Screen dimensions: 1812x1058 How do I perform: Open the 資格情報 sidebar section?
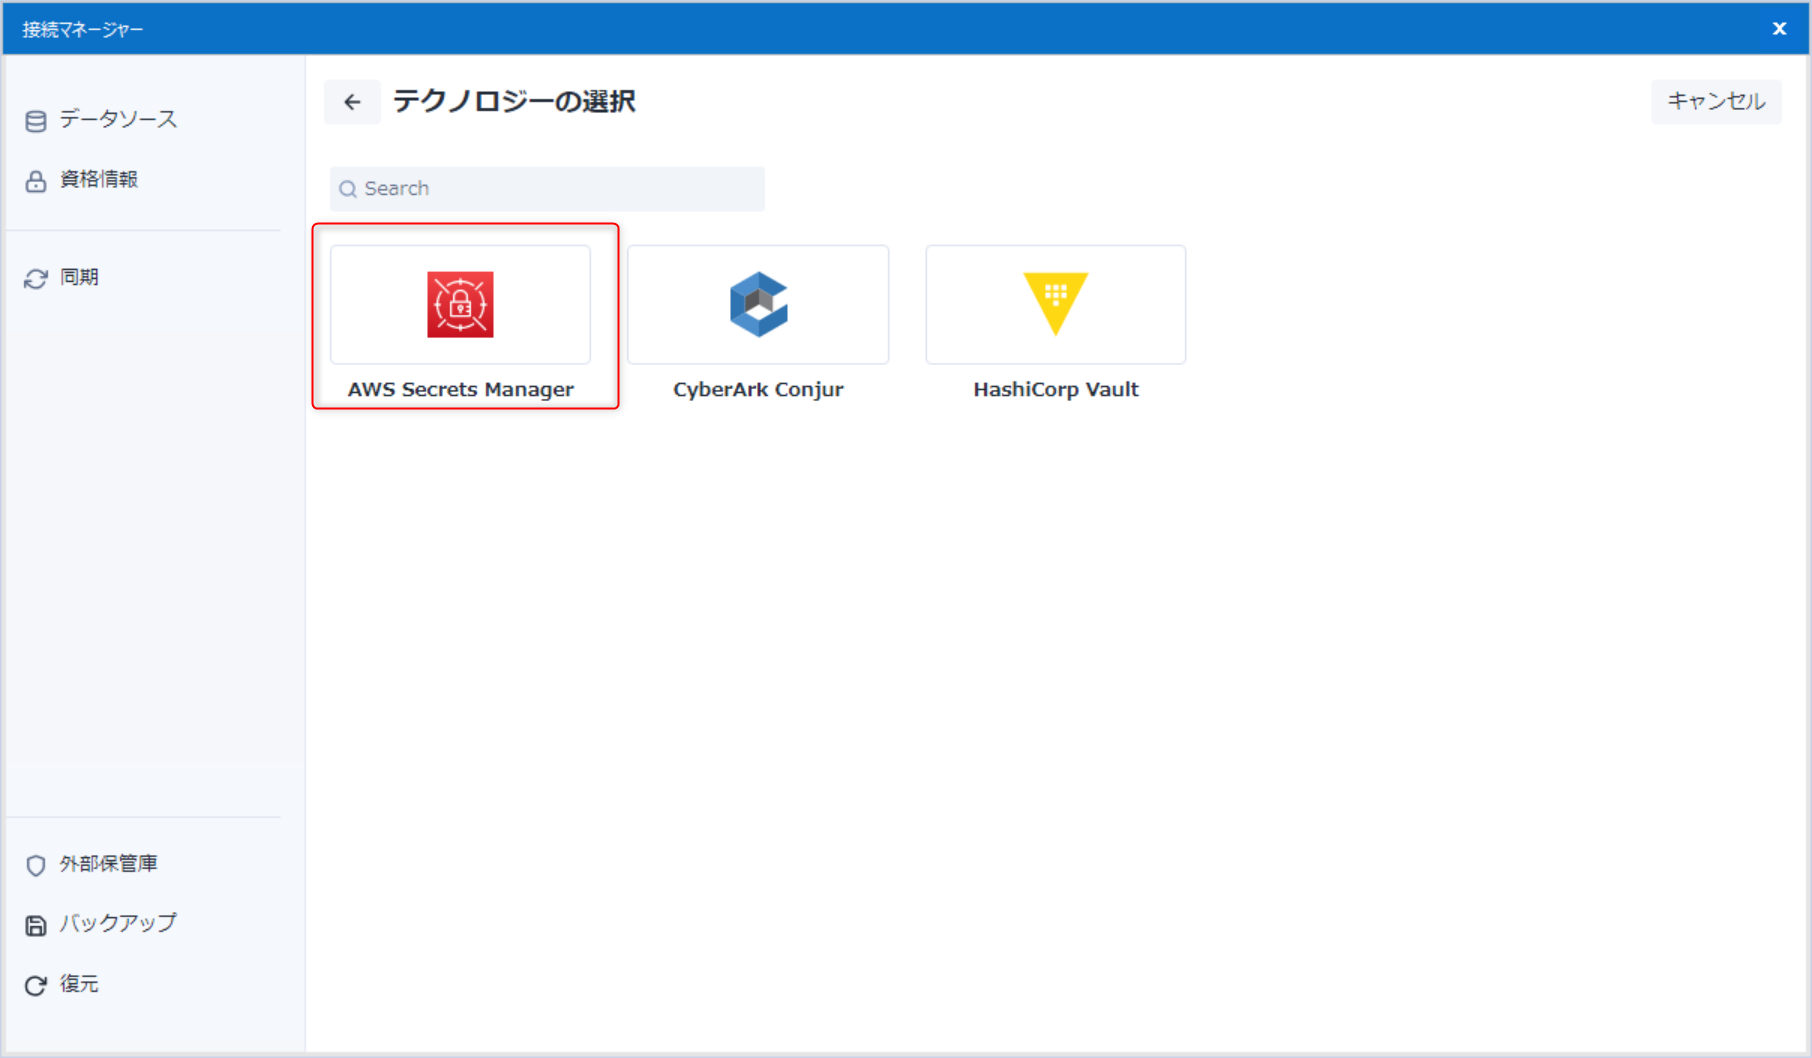(x=98, y=179)
